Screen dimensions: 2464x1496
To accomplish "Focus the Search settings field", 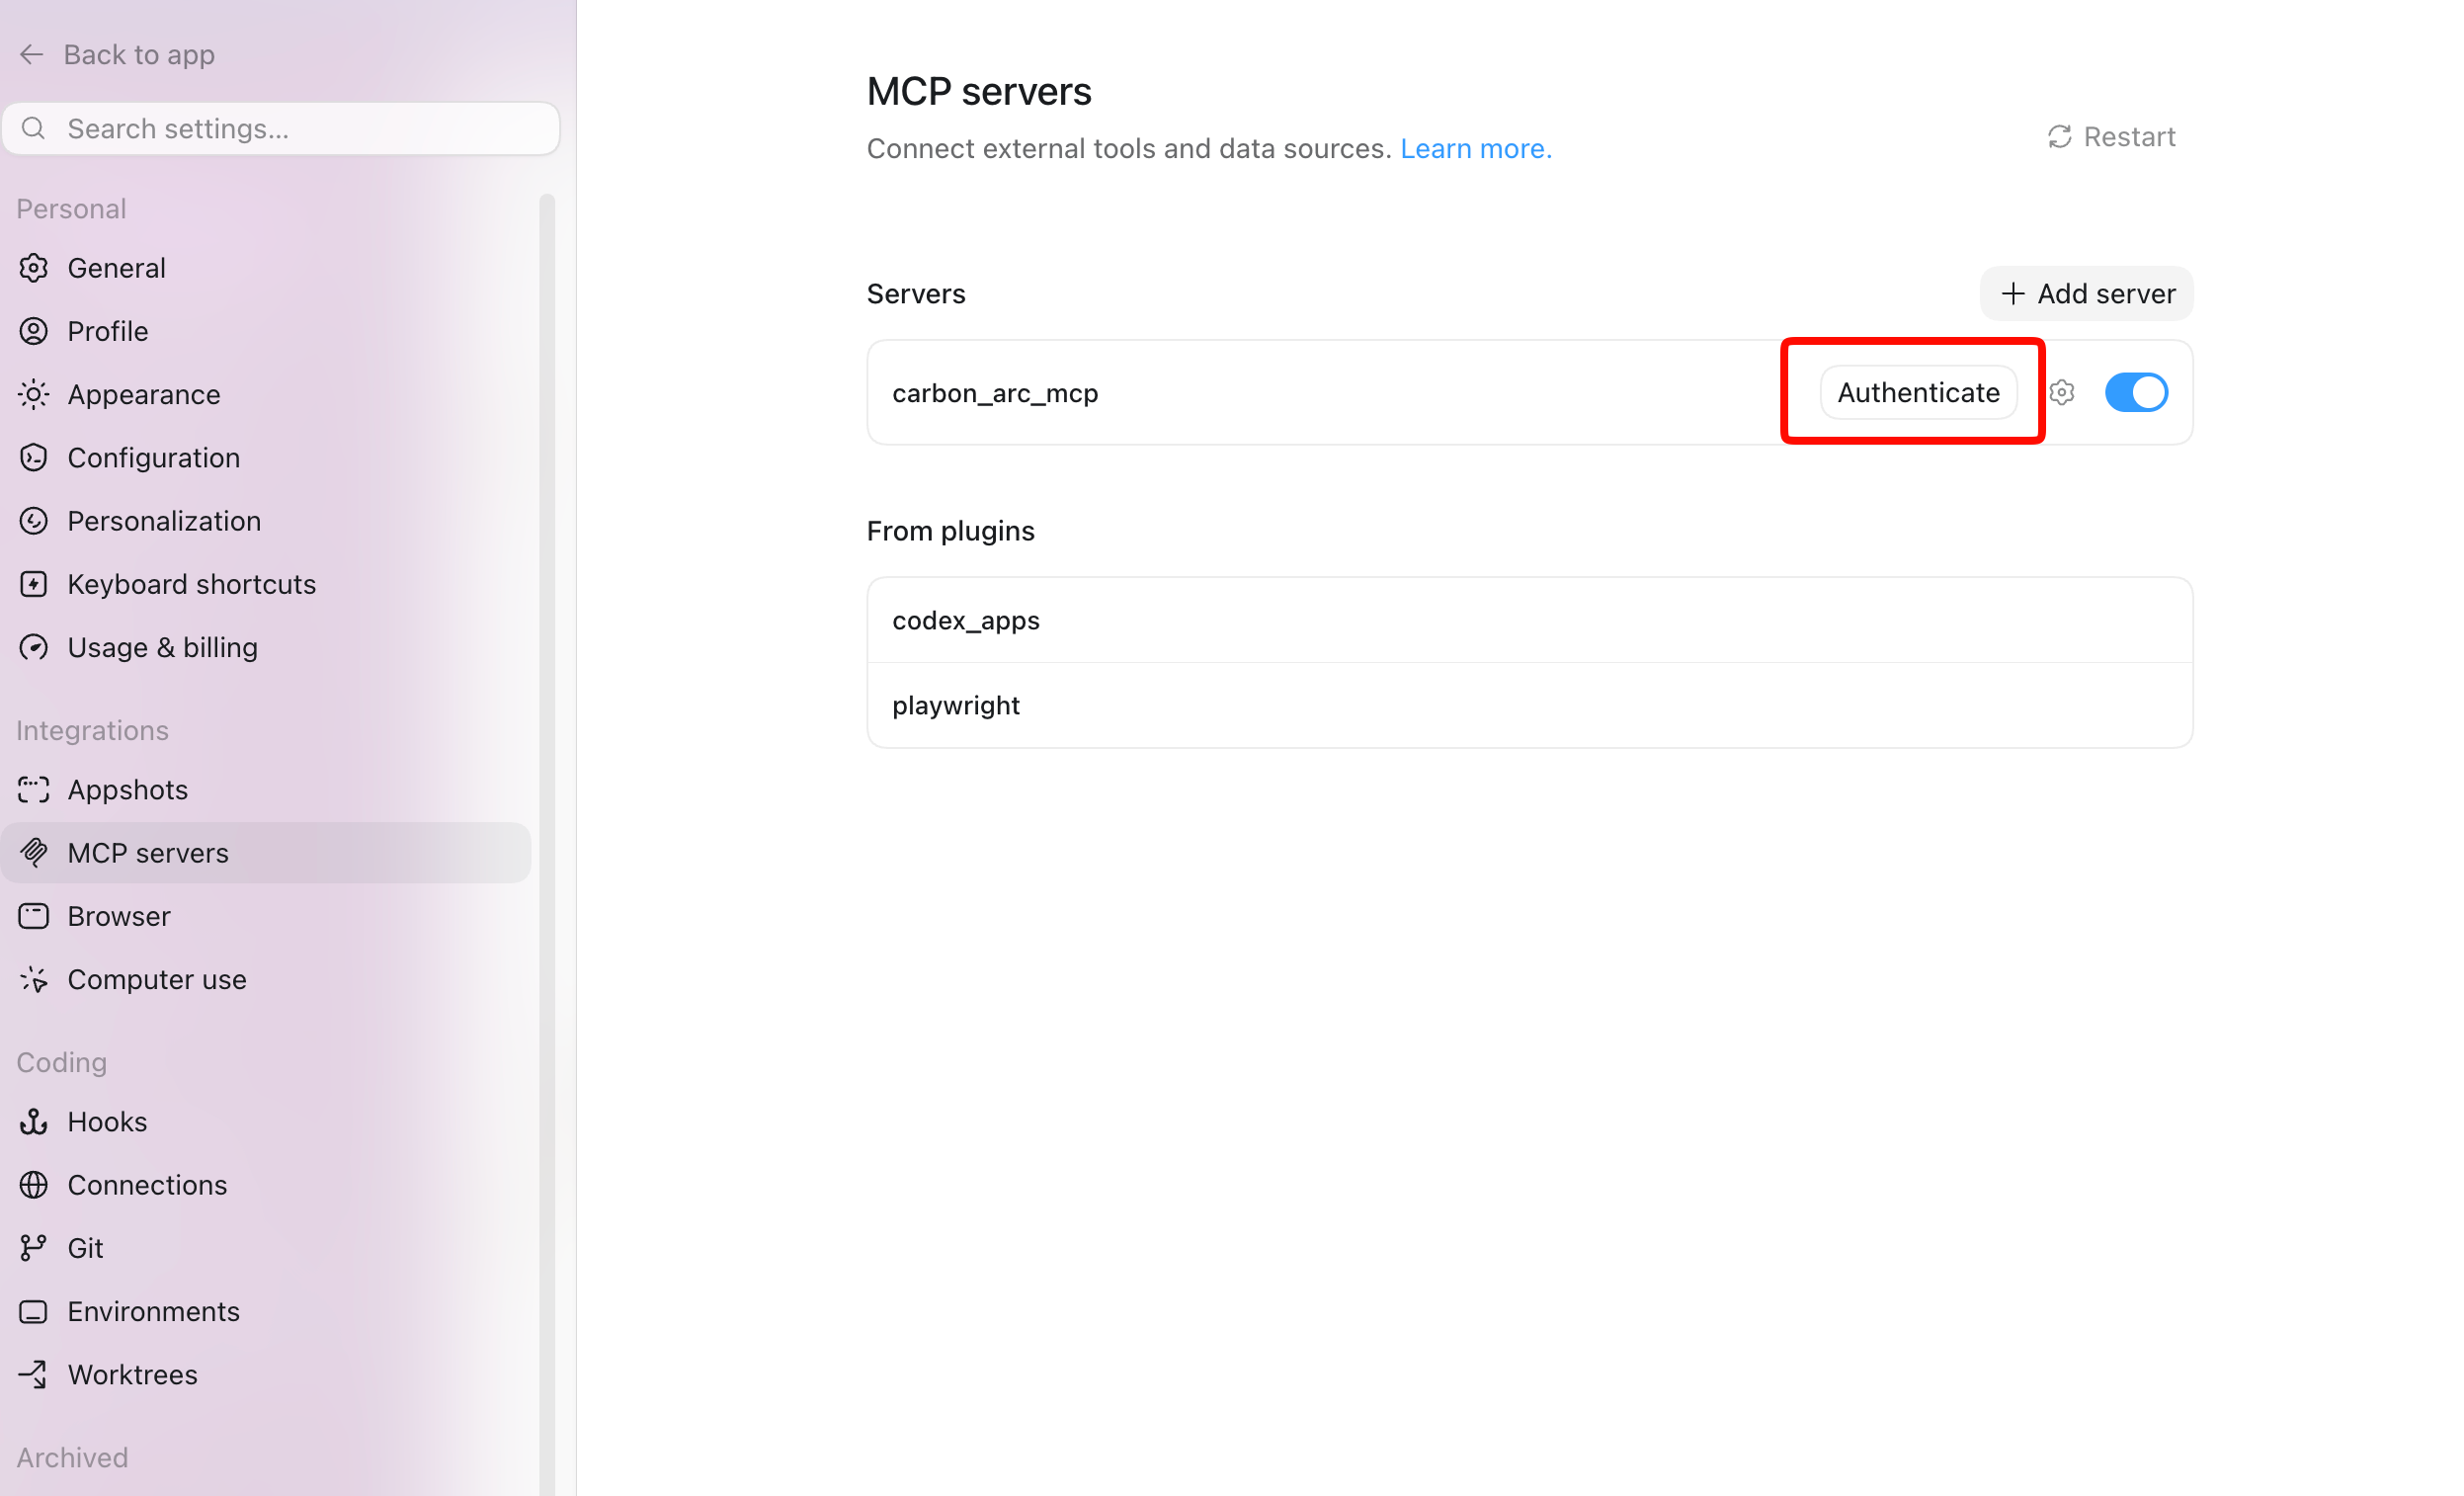I will point(281,128).
